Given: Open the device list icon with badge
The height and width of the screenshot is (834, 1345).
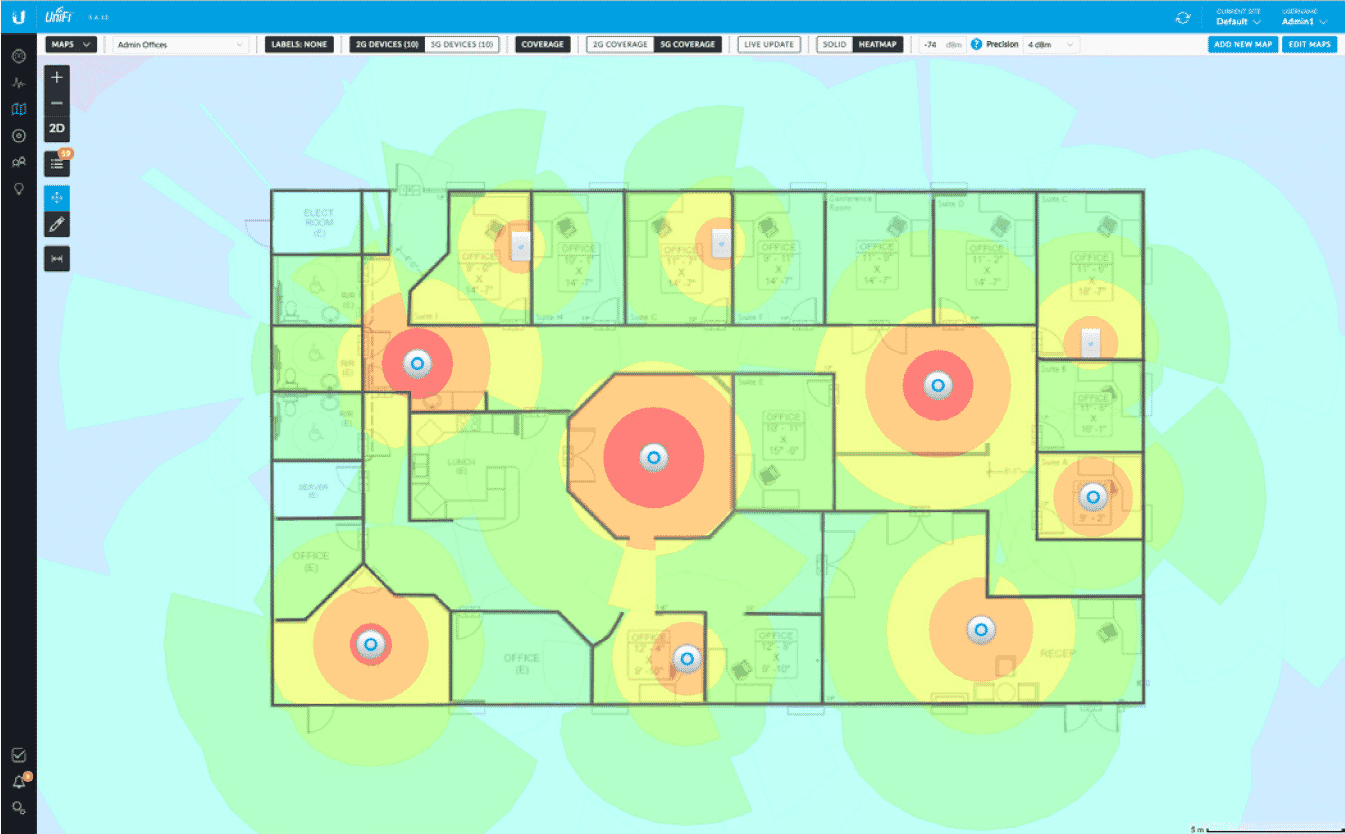Looking at the screenshot, I should pyautogui.click(x=57, y=165).
